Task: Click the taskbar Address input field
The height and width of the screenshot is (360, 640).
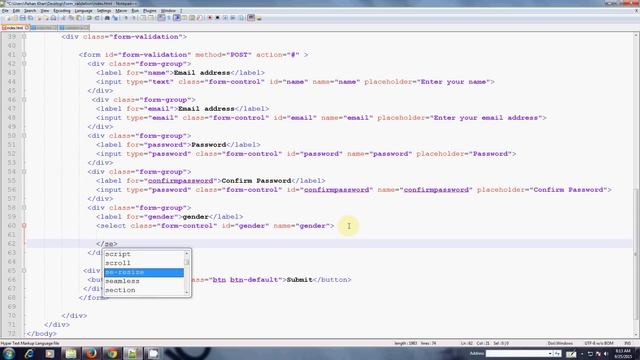Action: [x=516, y=353]
